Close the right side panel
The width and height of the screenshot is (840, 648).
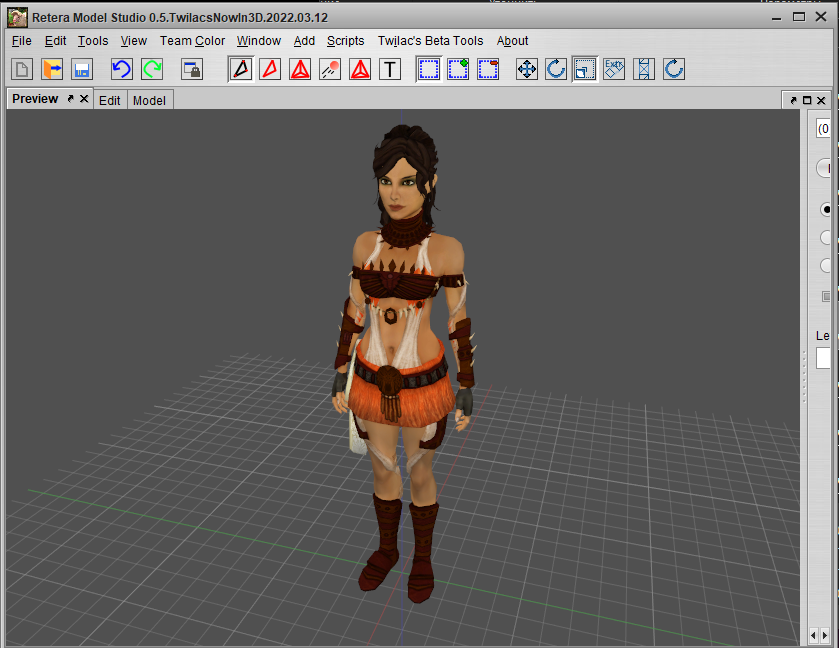point(821,100)
